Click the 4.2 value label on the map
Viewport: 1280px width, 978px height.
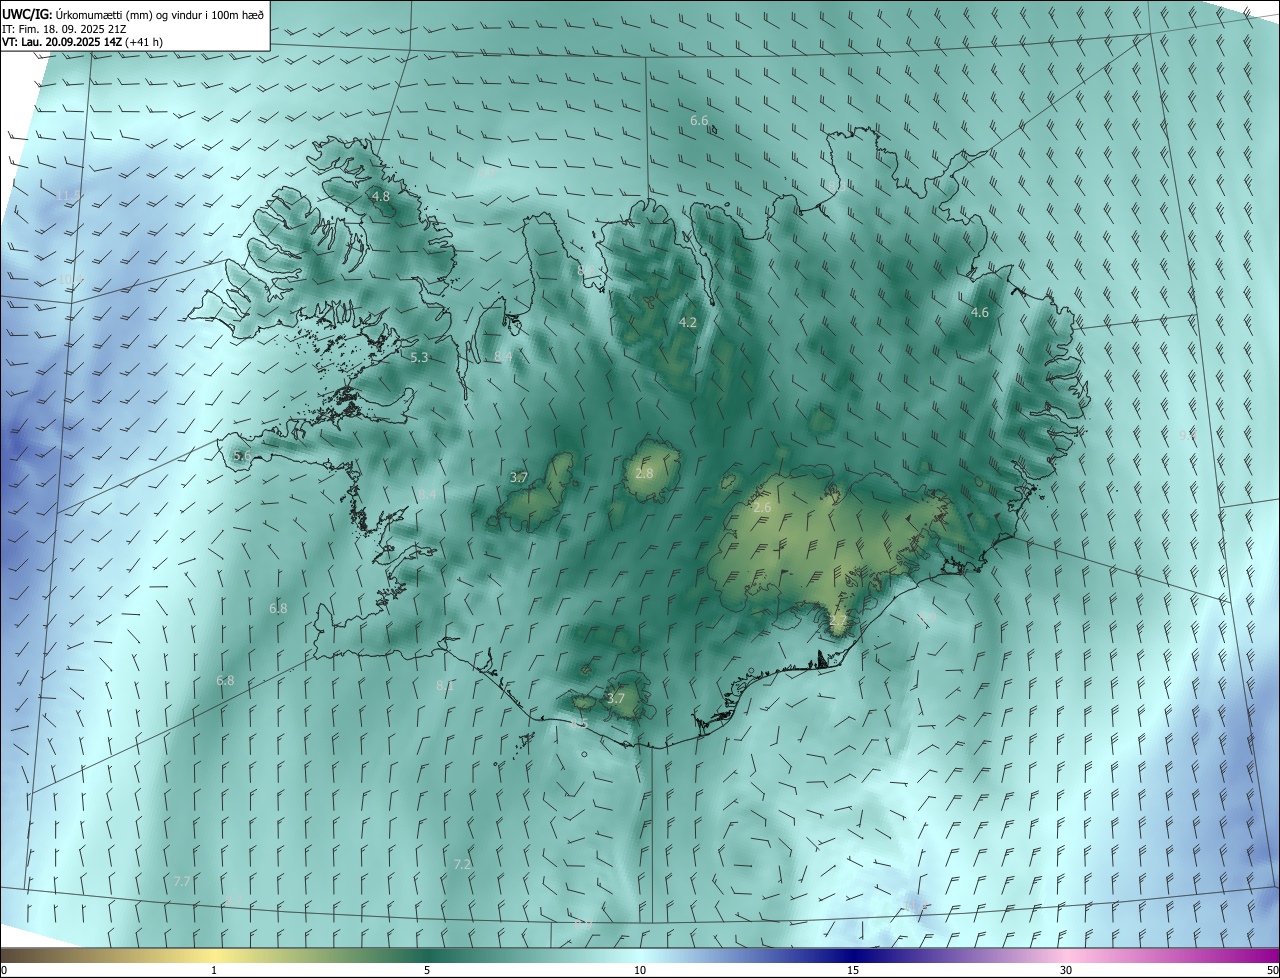point(688,322)
